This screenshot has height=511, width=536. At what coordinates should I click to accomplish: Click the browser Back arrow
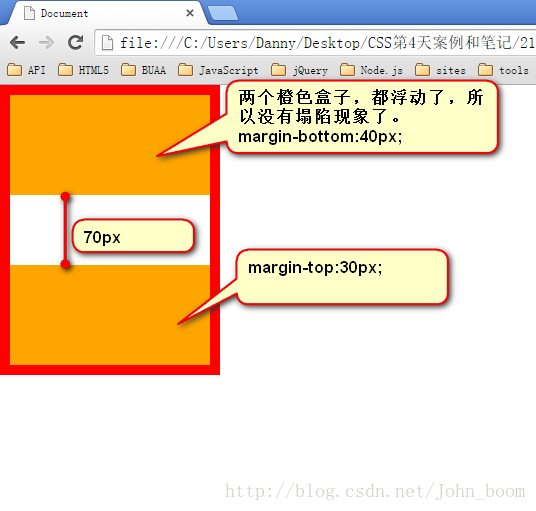18,43
